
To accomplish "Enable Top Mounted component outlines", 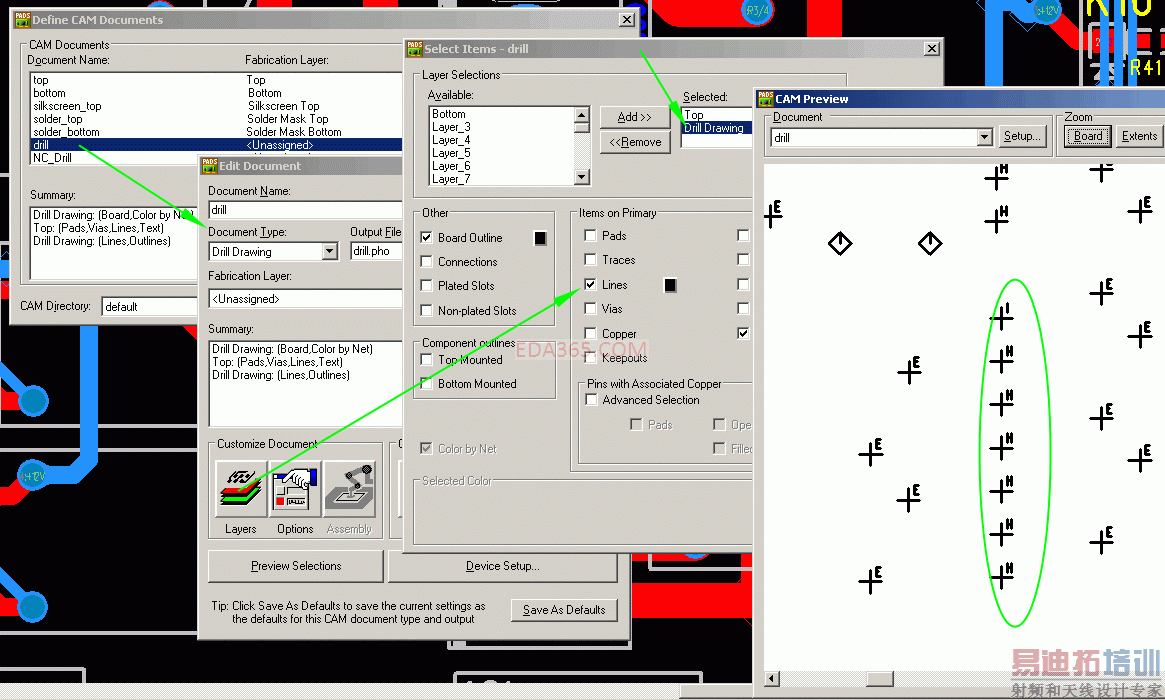I will [x=426, y=360].
